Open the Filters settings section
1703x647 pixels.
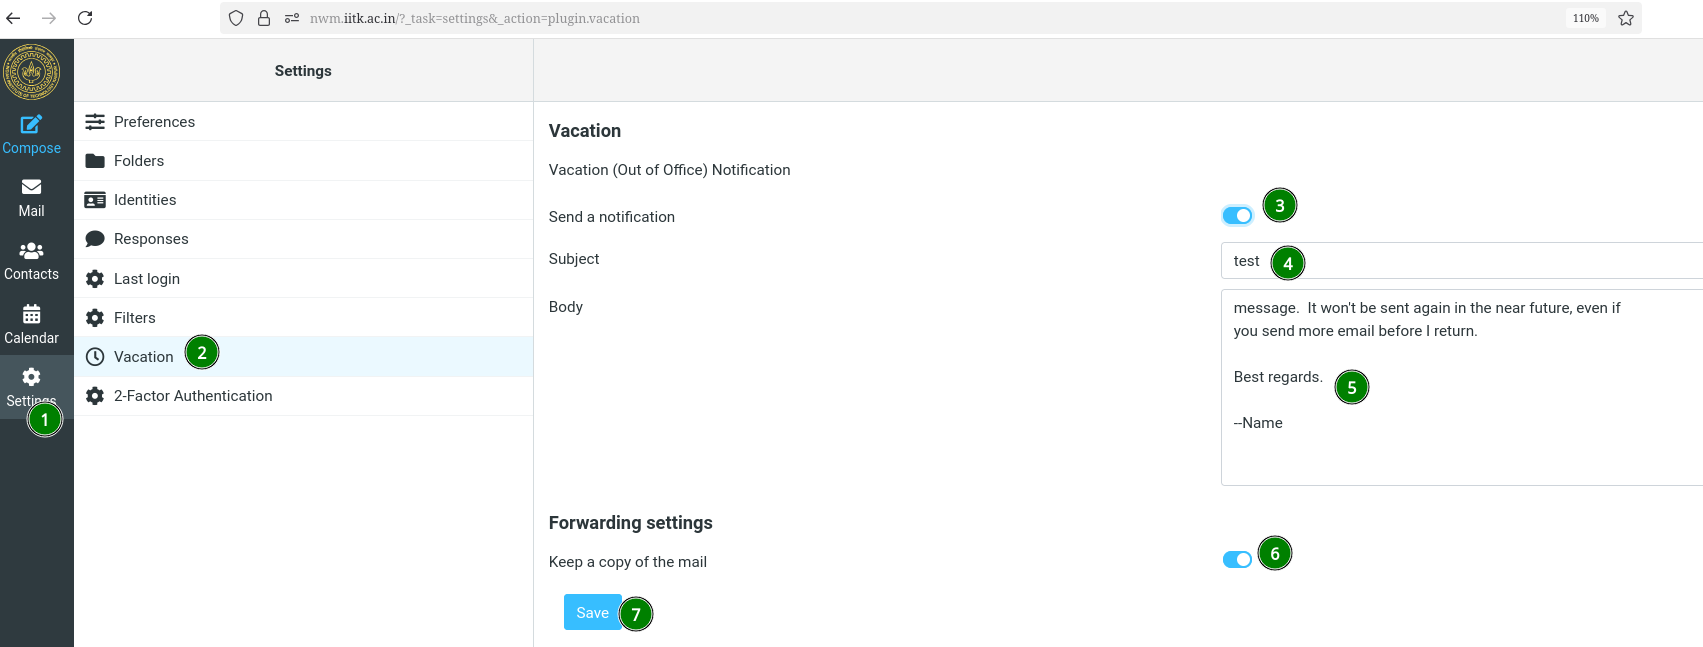coord(135,318)
